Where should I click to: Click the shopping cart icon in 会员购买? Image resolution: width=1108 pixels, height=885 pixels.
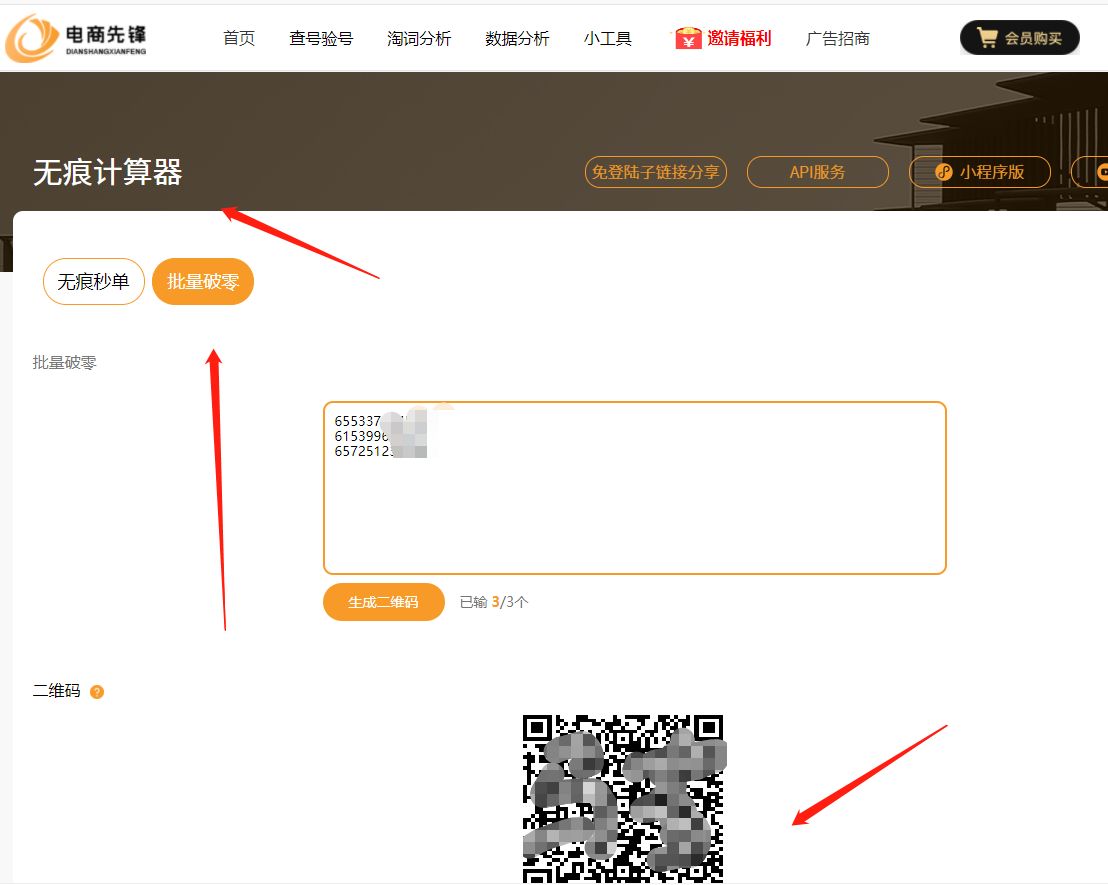tap(987, 37)
